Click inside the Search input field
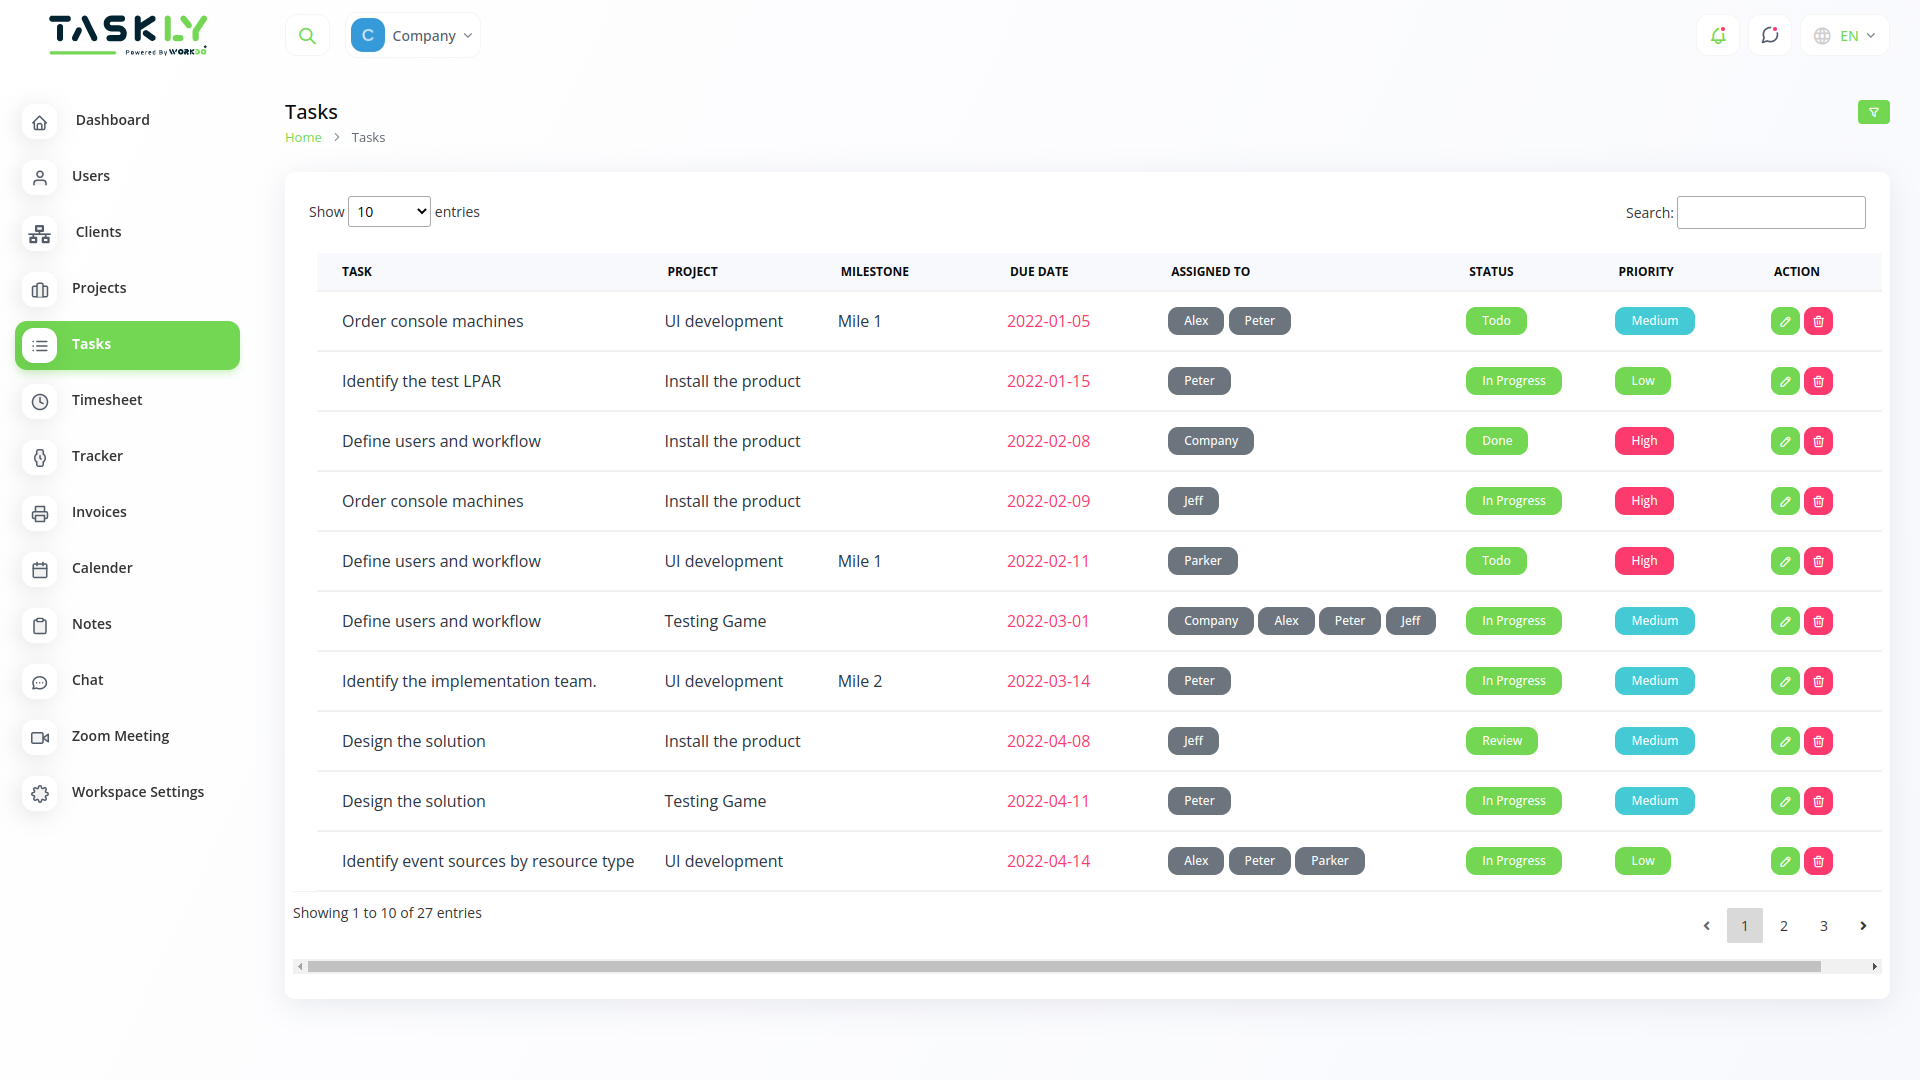This screenshot has width=1920, height=1080. pyautogui.click(x=1770, y=212)
